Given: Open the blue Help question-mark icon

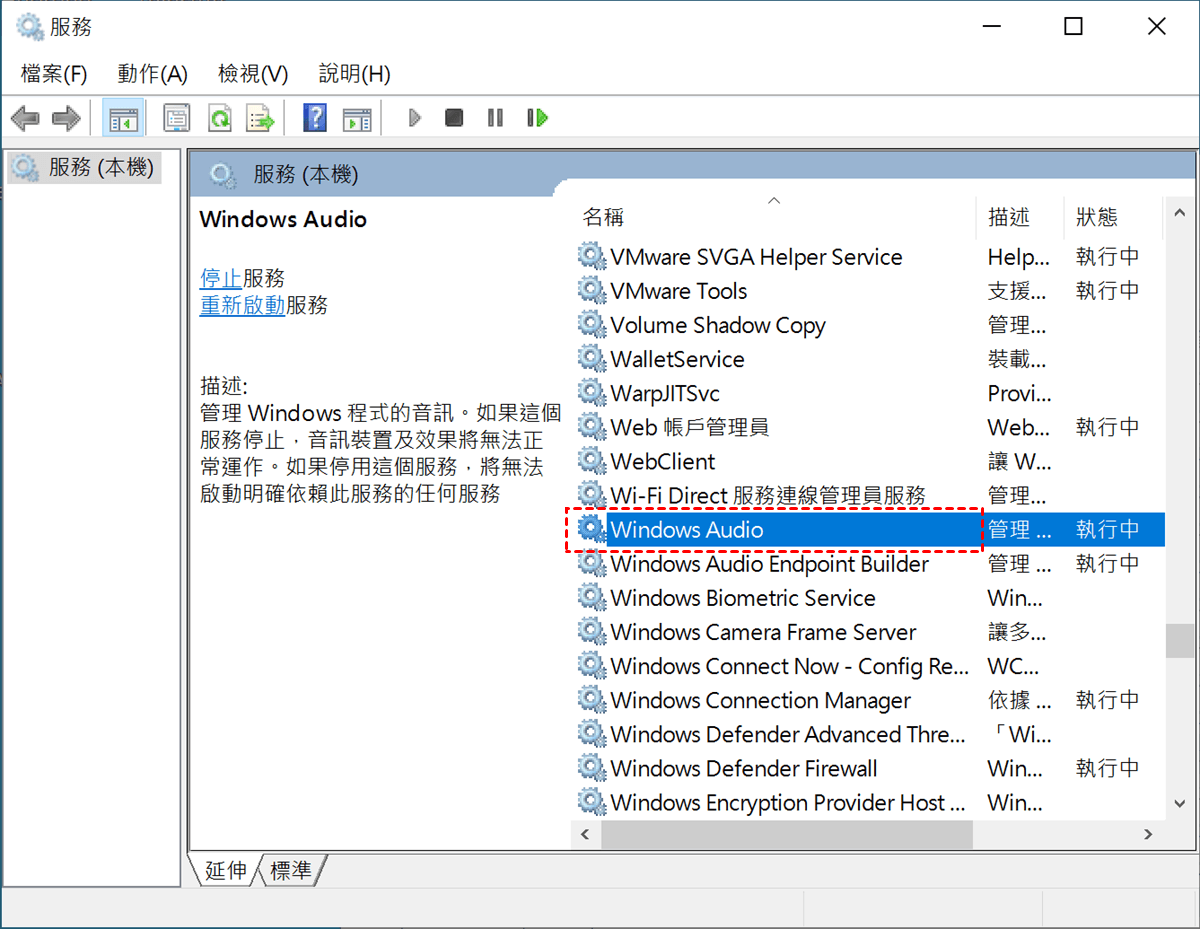Looking at the screenshot, I should pyautogui.click(x=314, y=119).
